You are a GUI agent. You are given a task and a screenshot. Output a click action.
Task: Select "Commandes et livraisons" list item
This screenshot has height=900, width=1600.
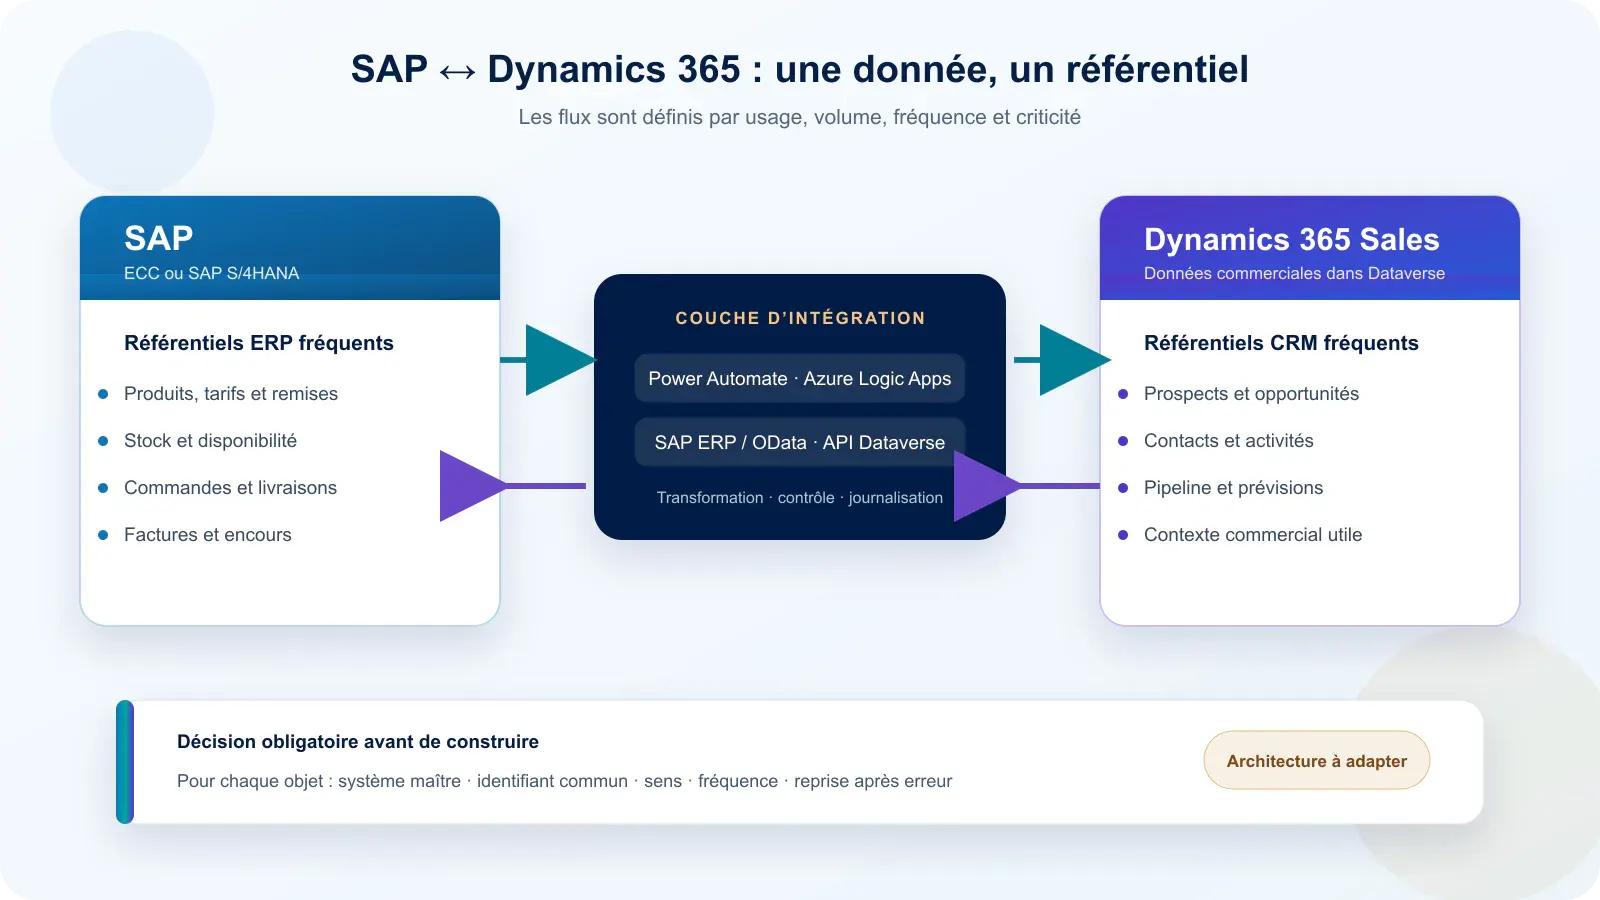(230, 488)
